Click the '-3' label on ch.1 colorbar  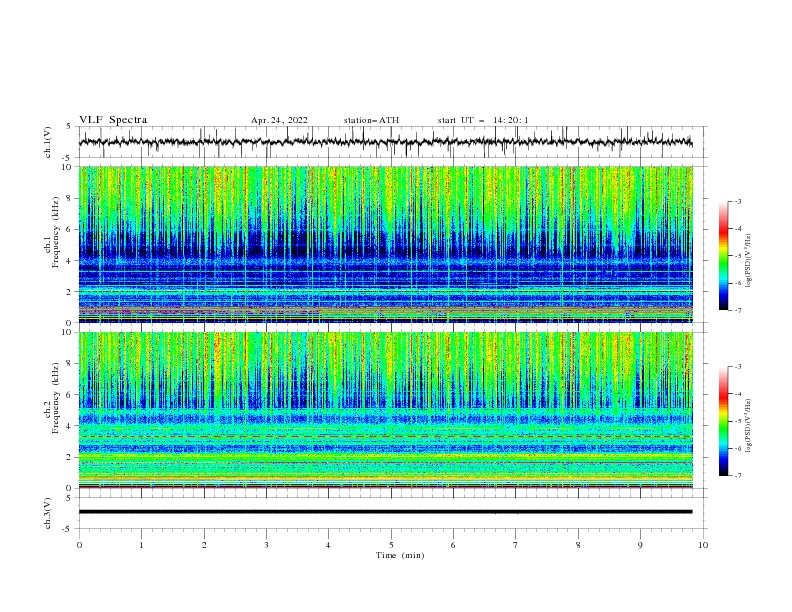tap(737, 201)
